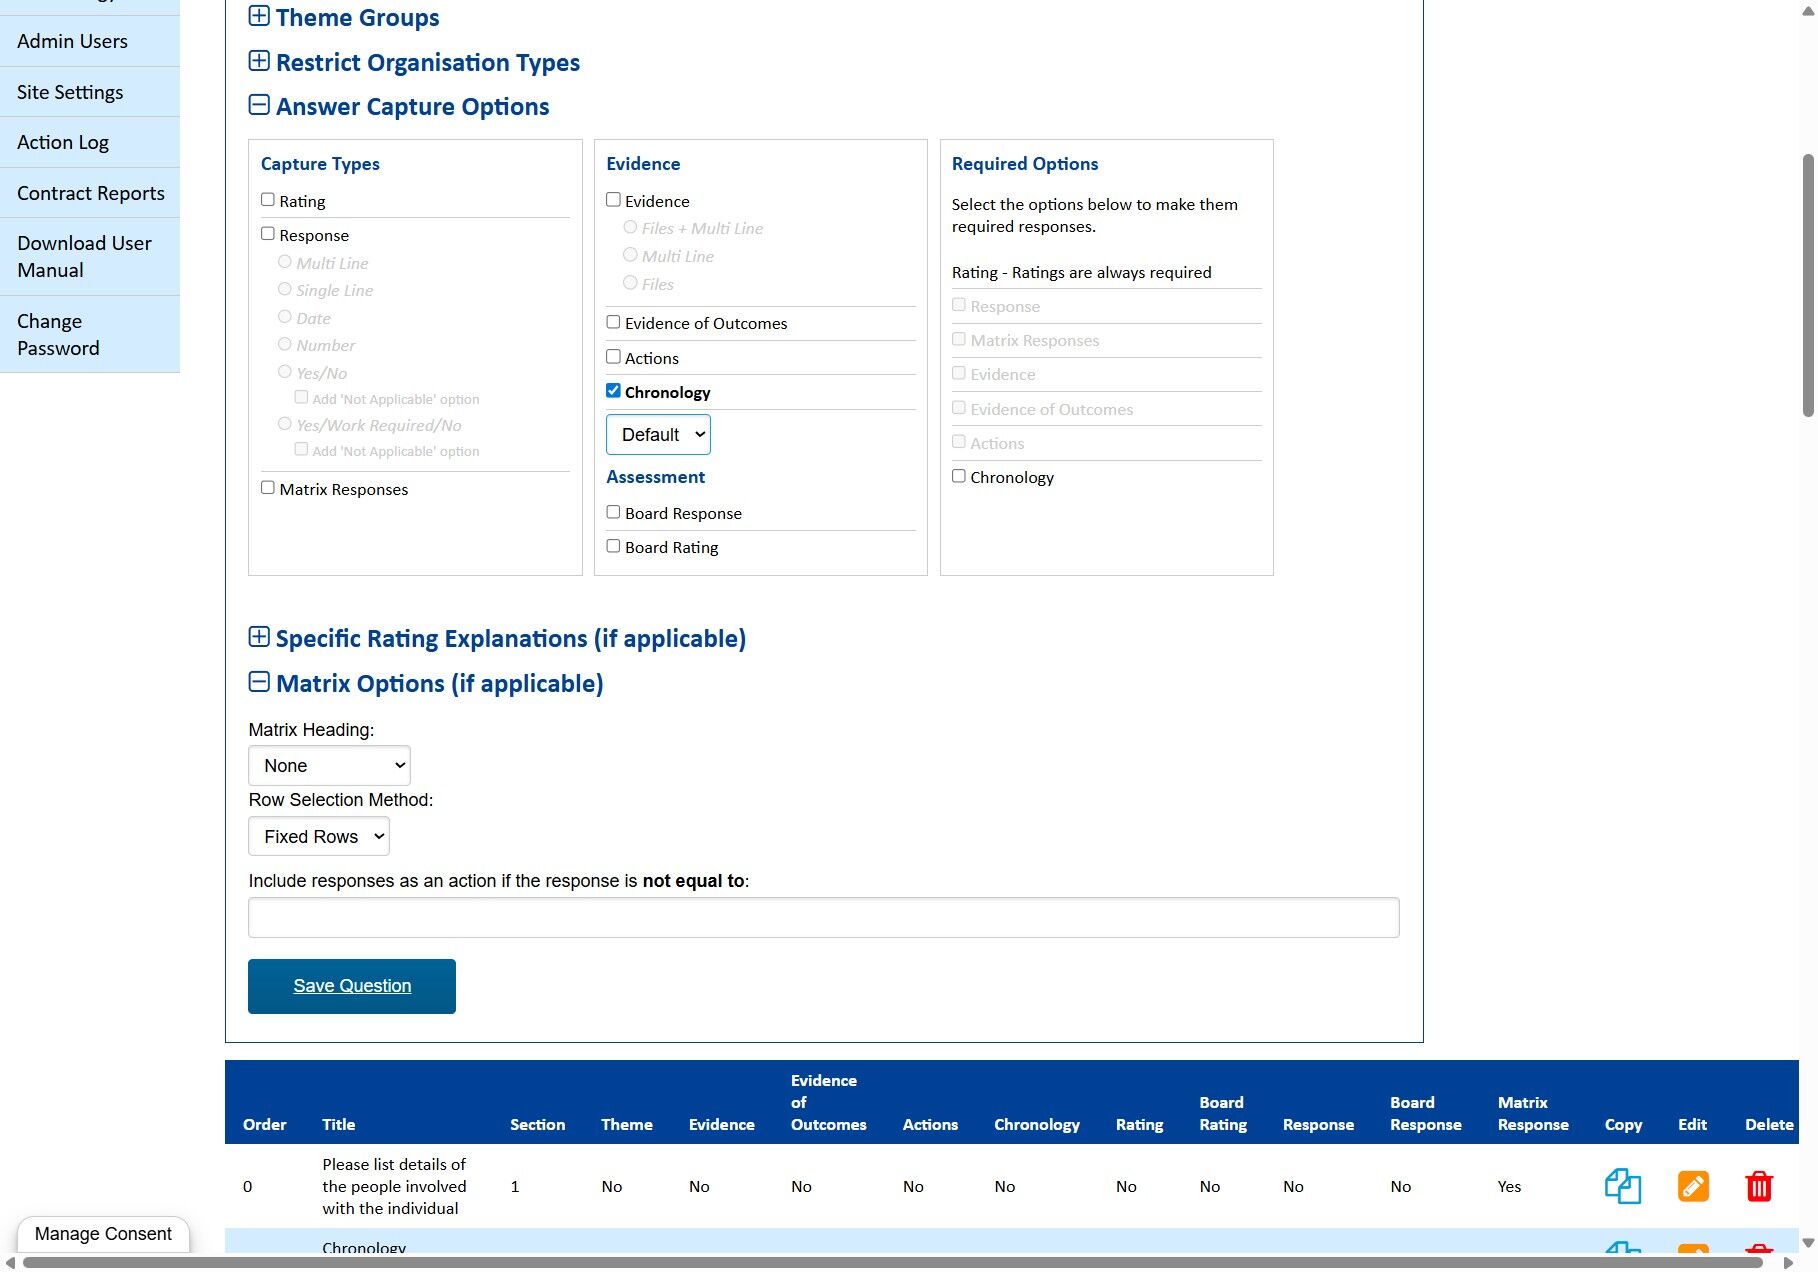Click the horizontal scrollbar at the bottom
The image size is (1818, 1272).
pos(893,1263)
